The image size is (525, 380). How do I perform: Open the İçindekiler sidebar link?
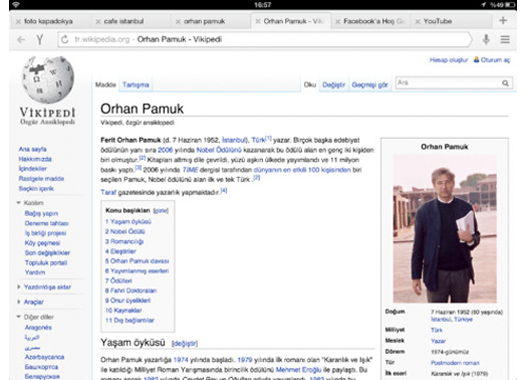[x=33, y=169]
